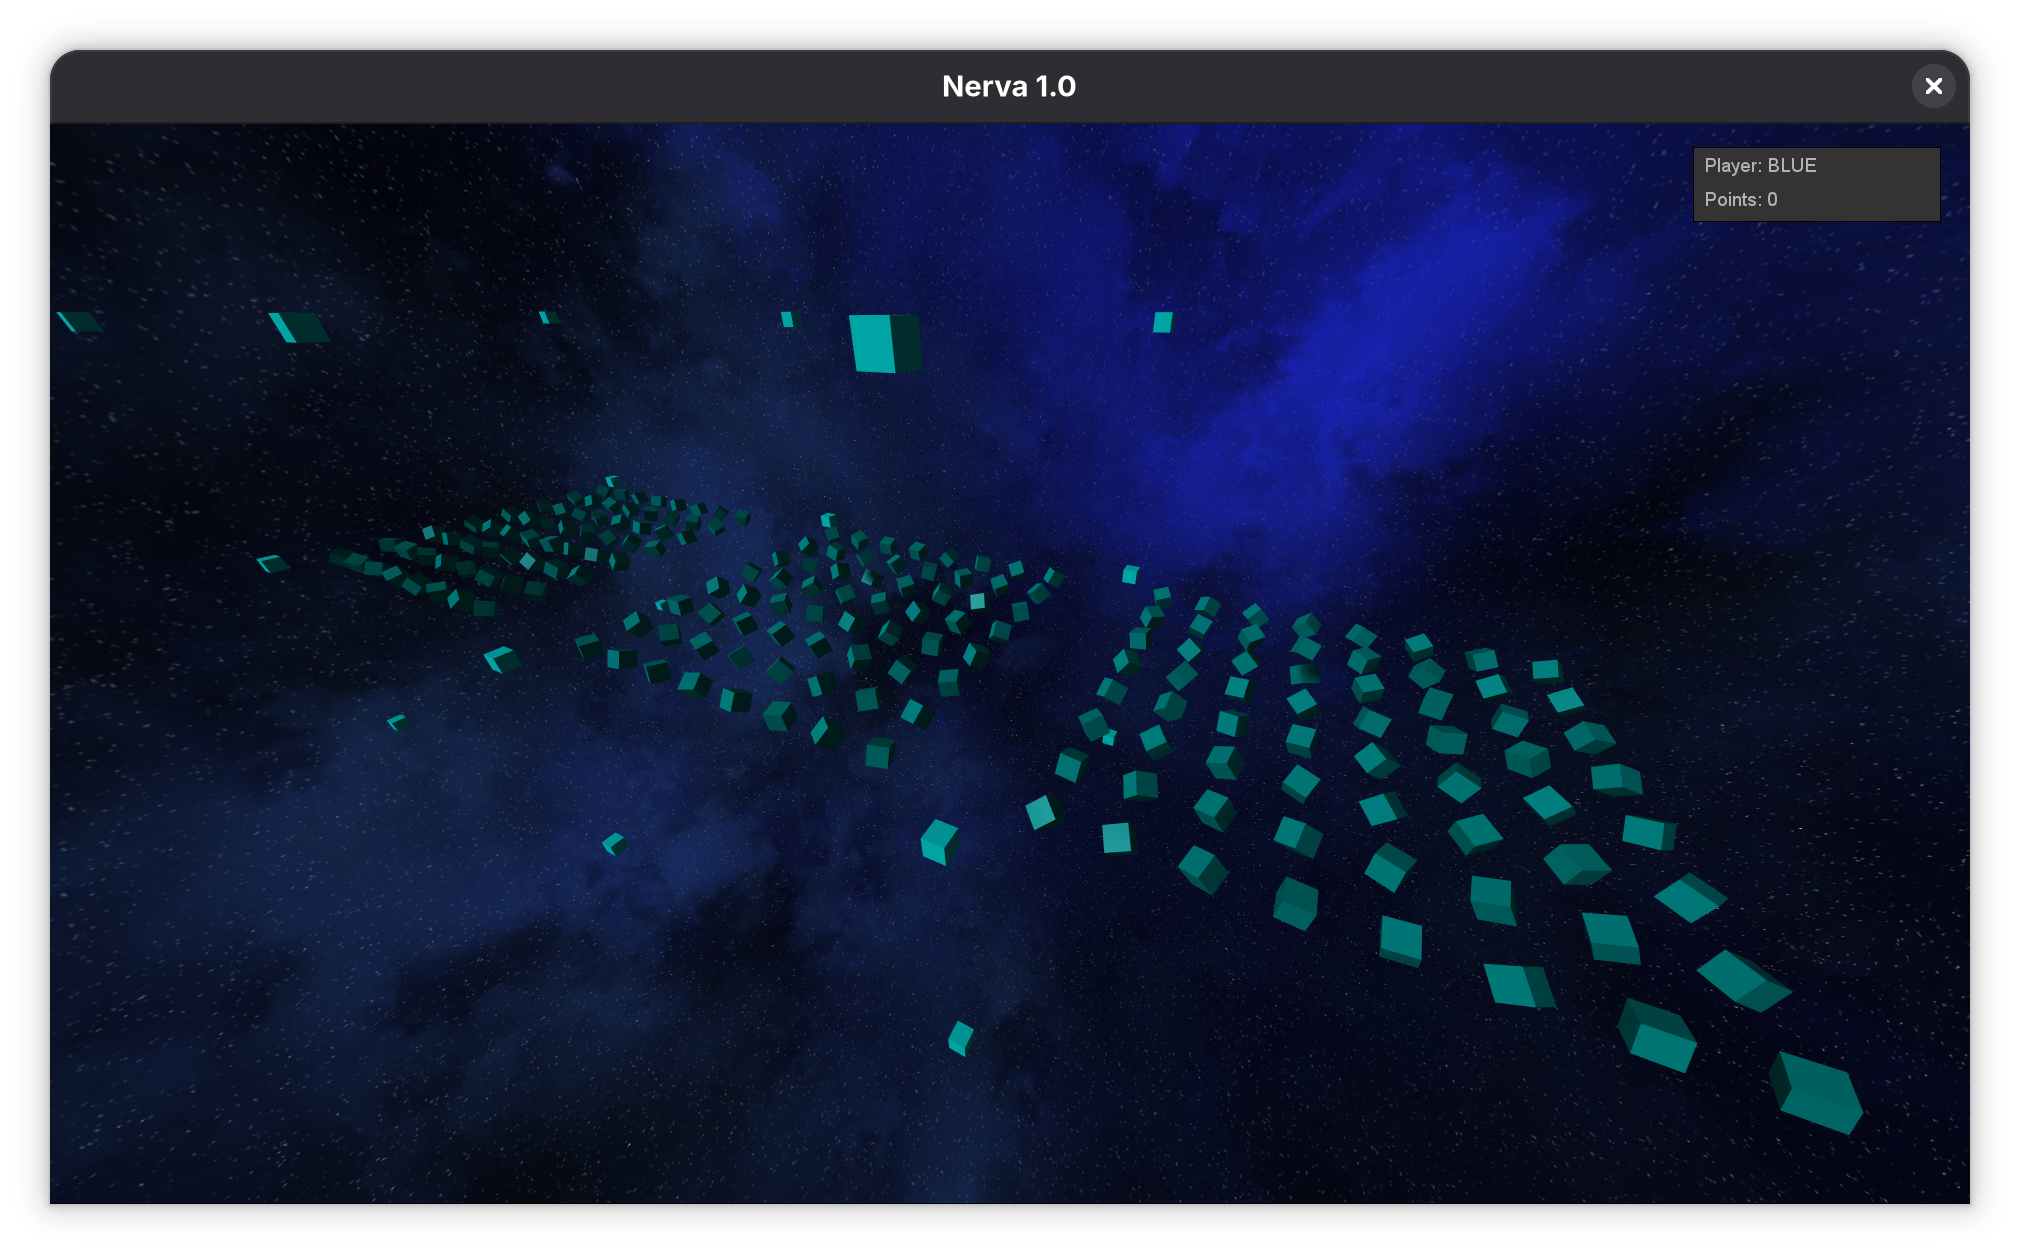The width and height of the screenshot is (2020, 1254).
Task: Click the partially cut-off cube at the far left edge
Action: pyautogui.click(x=78, y=321)
